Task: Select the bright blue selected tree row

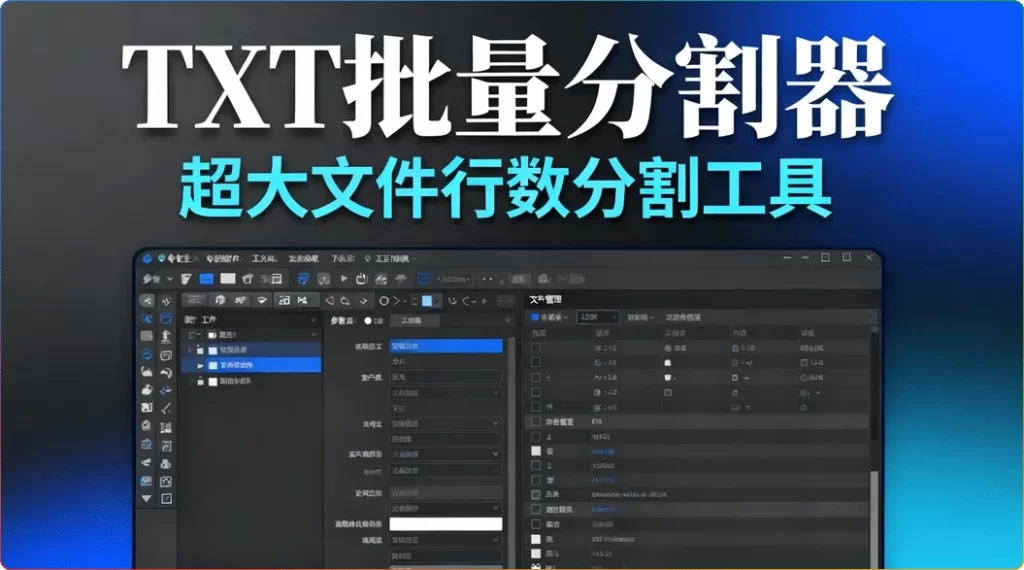Action: (251, 365)
